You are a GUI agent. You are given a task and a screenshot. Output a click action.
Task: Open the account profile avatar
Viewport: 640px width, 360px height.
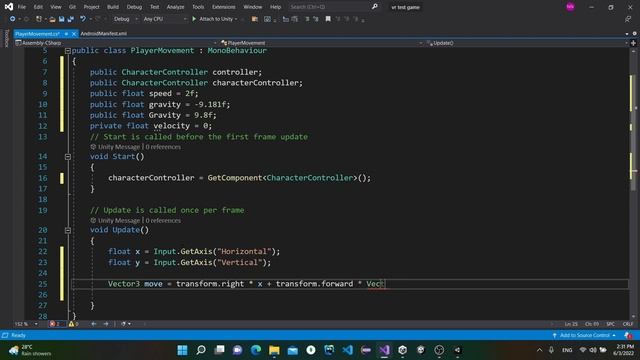[x=570, y=7]
